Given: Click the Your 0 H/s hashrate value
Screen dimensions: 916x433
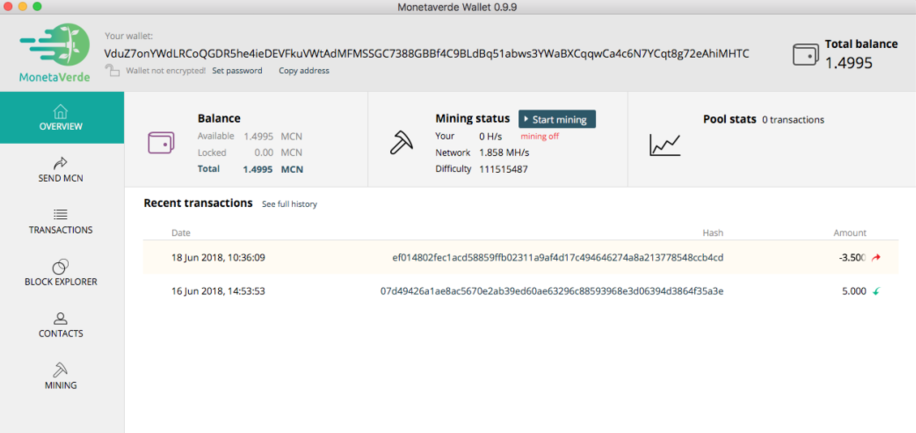Looking at the screenshot, I should tap(491, 136).
